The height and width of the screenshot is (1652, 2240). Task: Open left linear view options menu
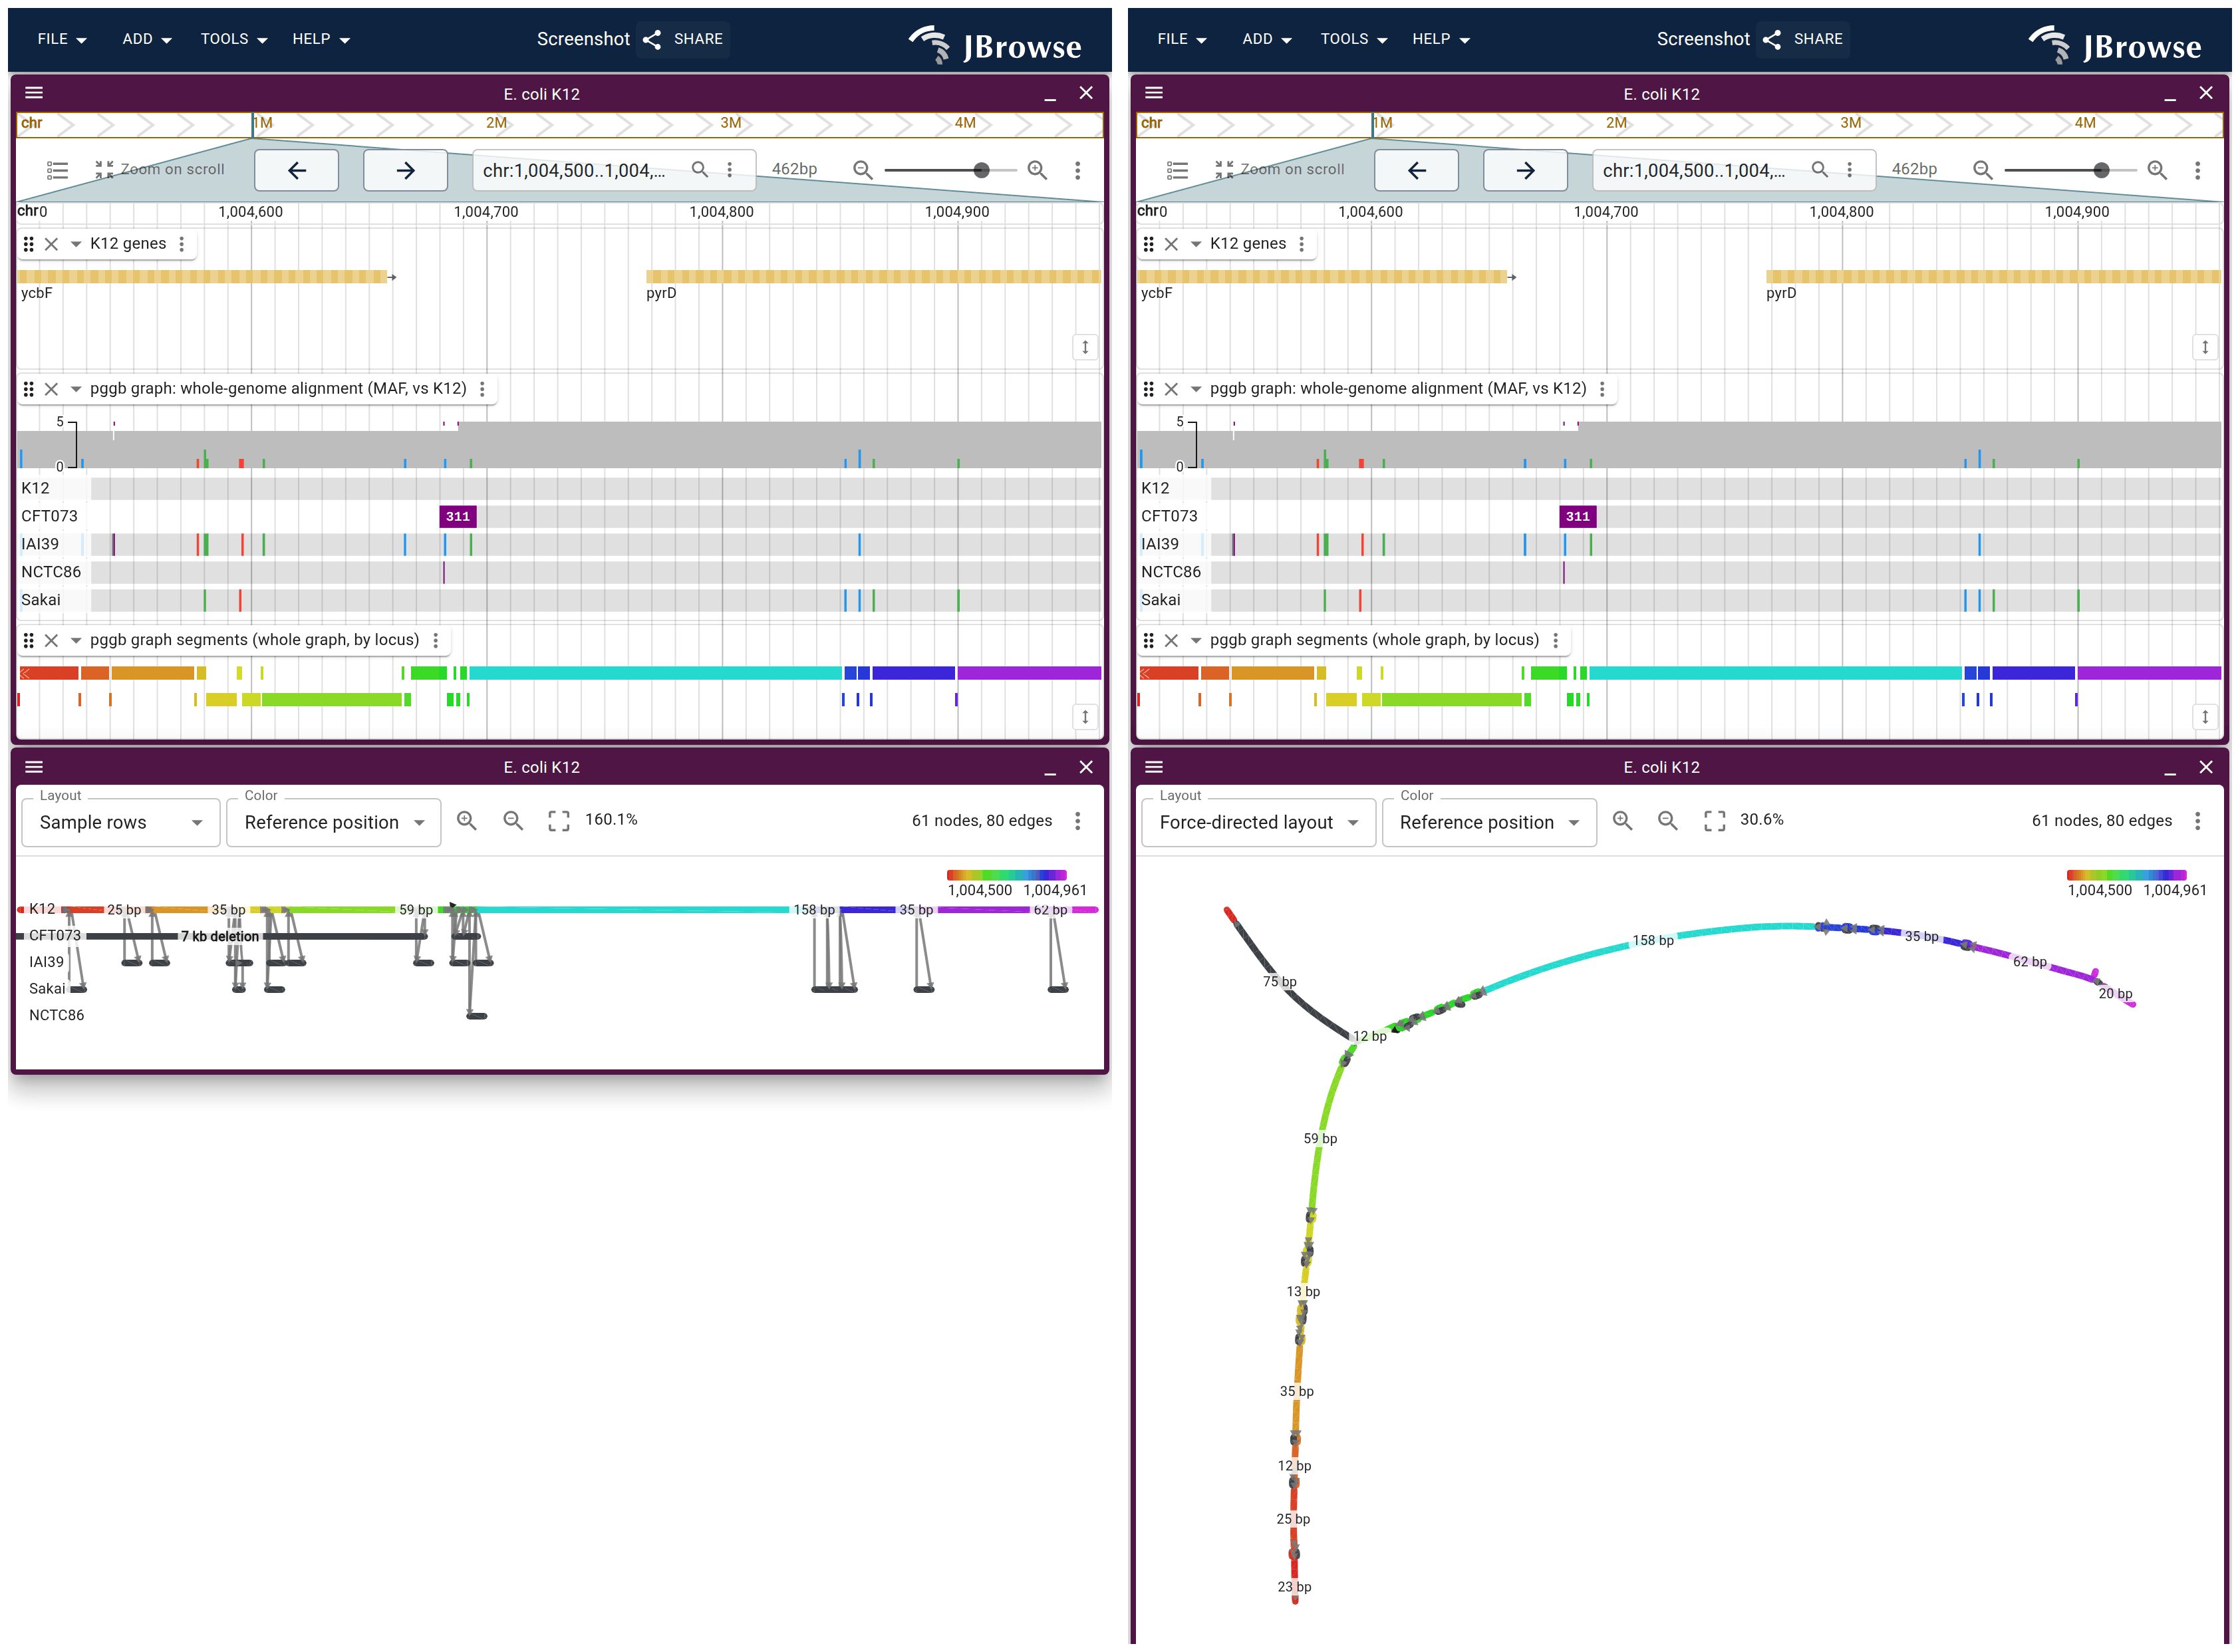point(1078,170)
